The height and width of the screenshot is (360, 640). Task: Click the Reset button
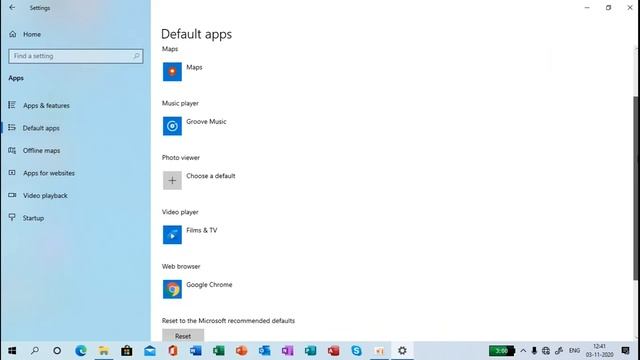(183, 336)
